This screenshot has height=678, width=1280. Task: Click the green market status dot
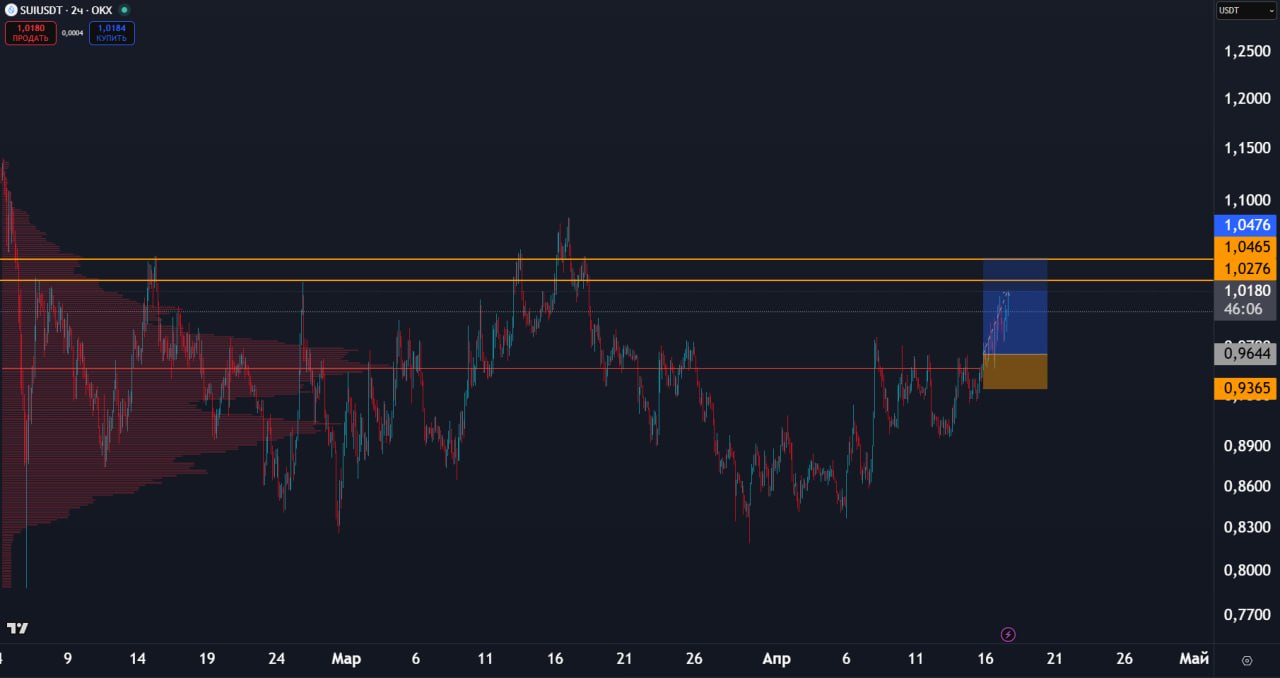tap(124, 10)
